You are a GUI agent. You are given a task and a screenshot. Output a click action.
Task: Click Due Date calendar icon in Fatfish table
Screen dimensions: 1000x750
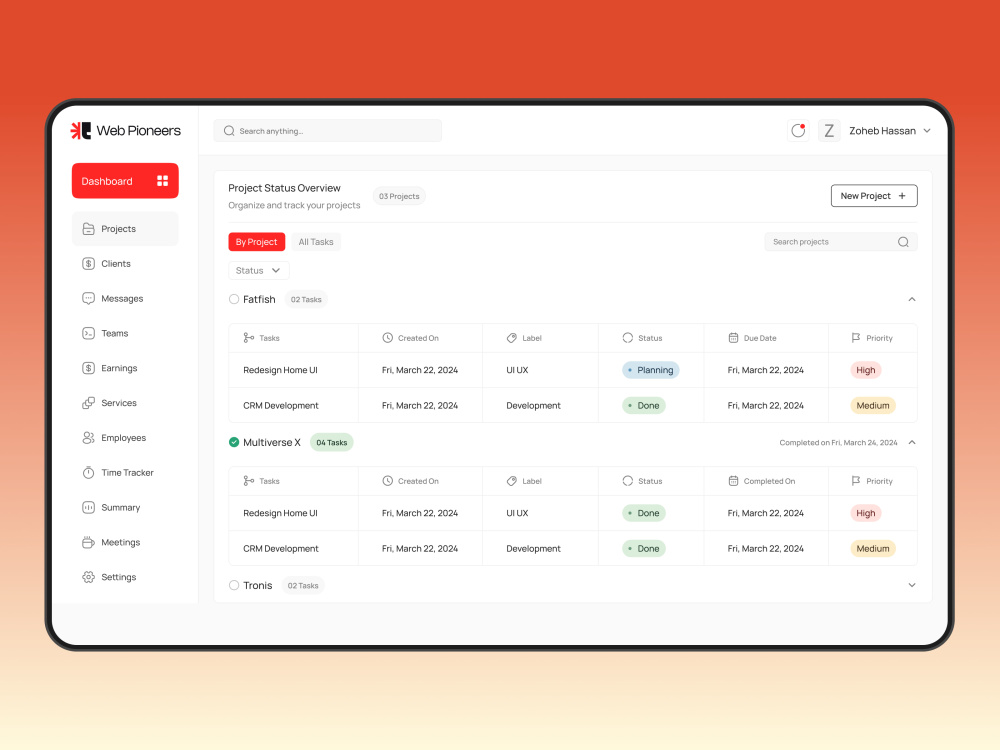(x=733, y=338)
